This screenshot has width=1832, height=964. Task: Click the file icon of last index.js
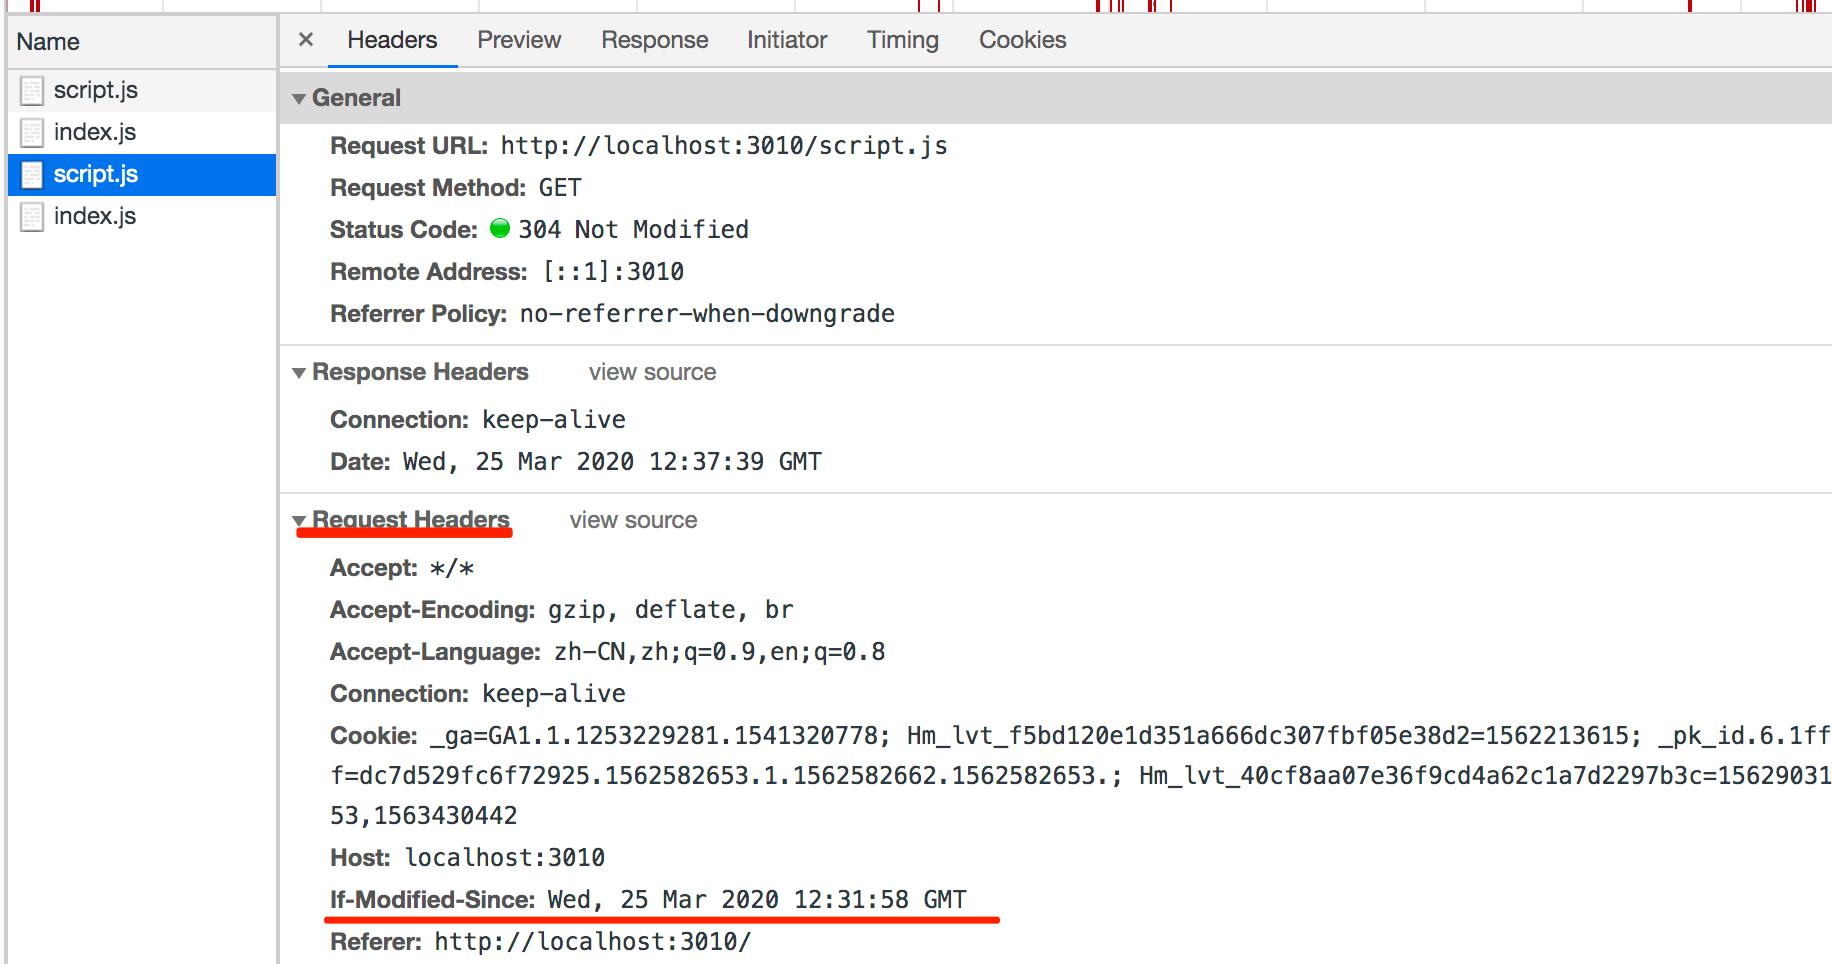pyautogui.click(x=32, y=217)
